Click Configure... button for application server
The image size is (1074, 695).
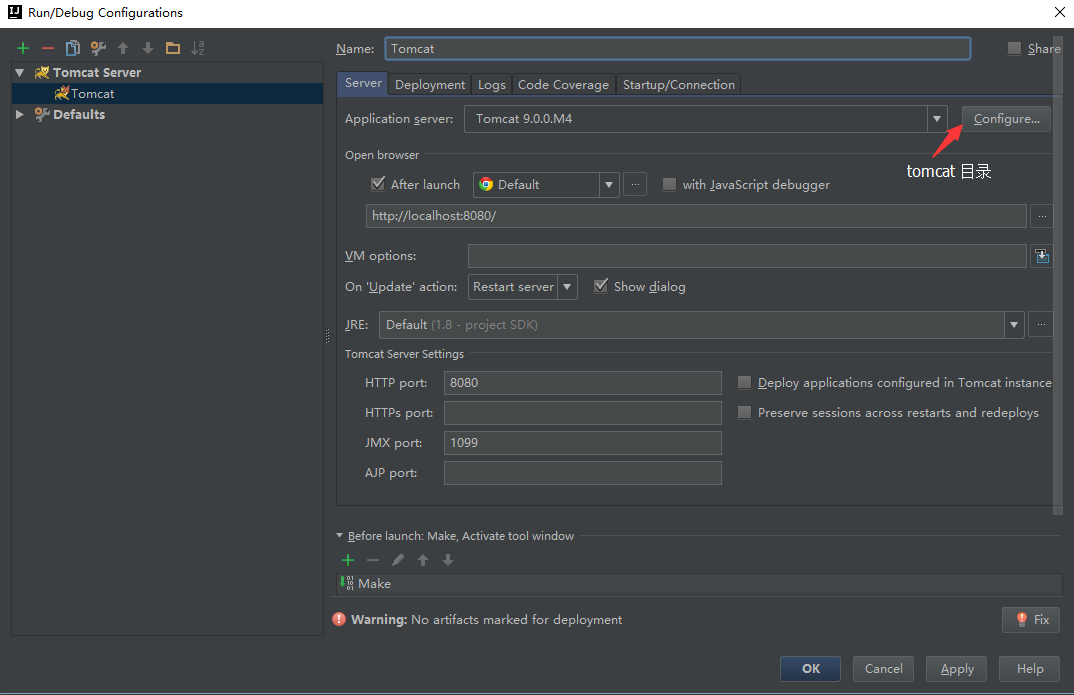1006,118
